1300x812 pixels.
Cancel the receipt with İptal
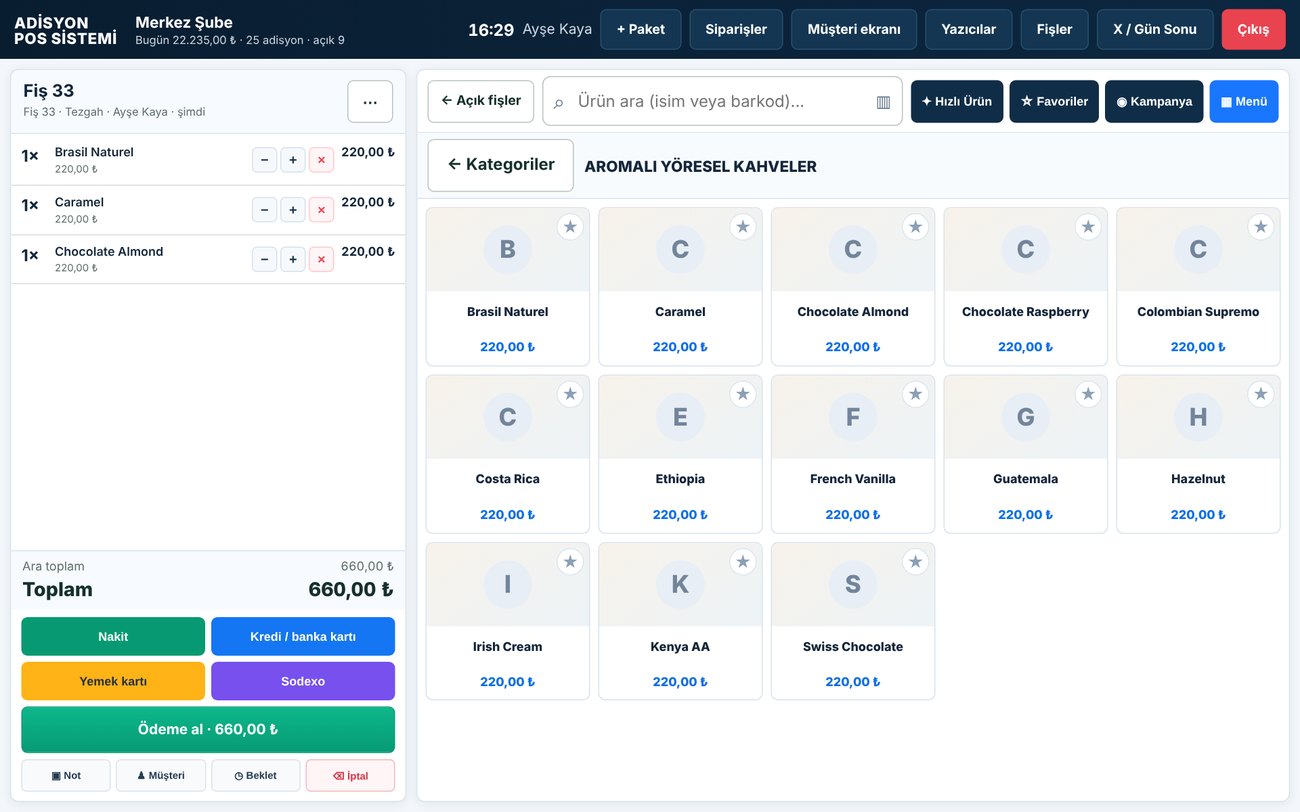pyautogui.click(x=350, y=776)
